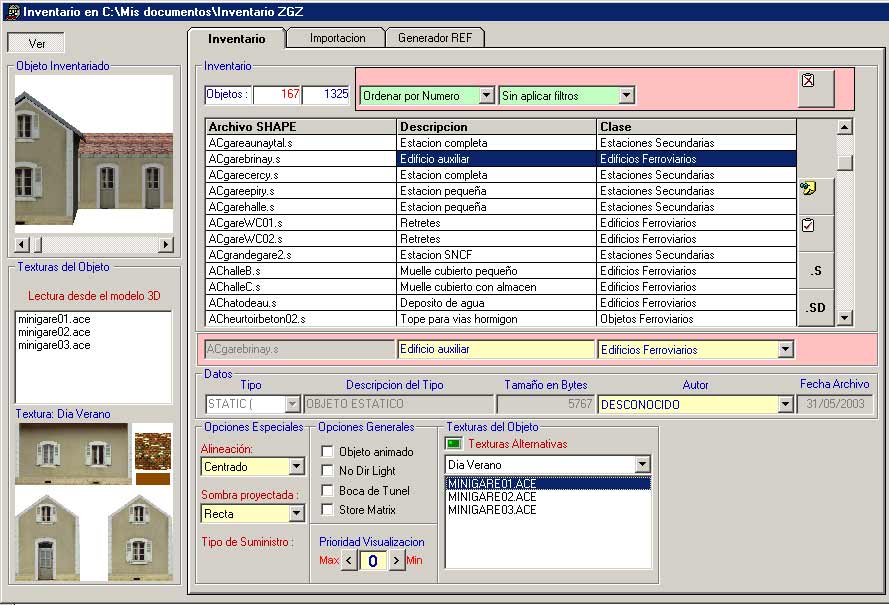Open the Ordenar por Numero dropdown

coord(486,96)
